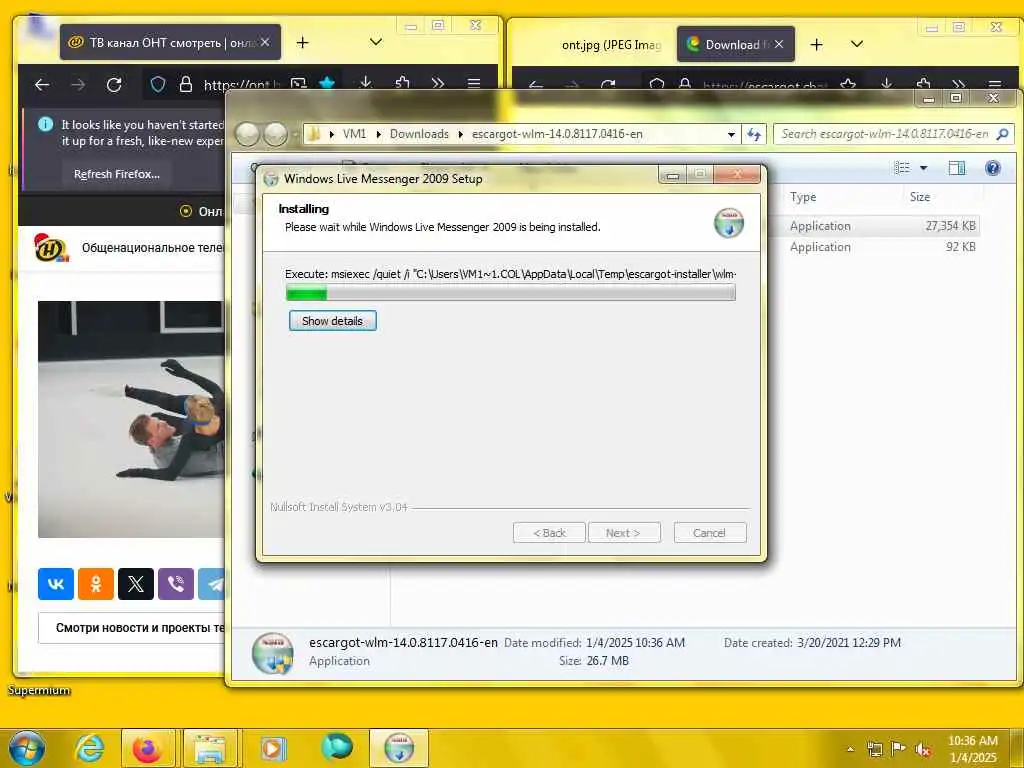Click the magnifier in Explorer search box
The height and width of the screenshot is (768, 1024).
(1003, 134)
